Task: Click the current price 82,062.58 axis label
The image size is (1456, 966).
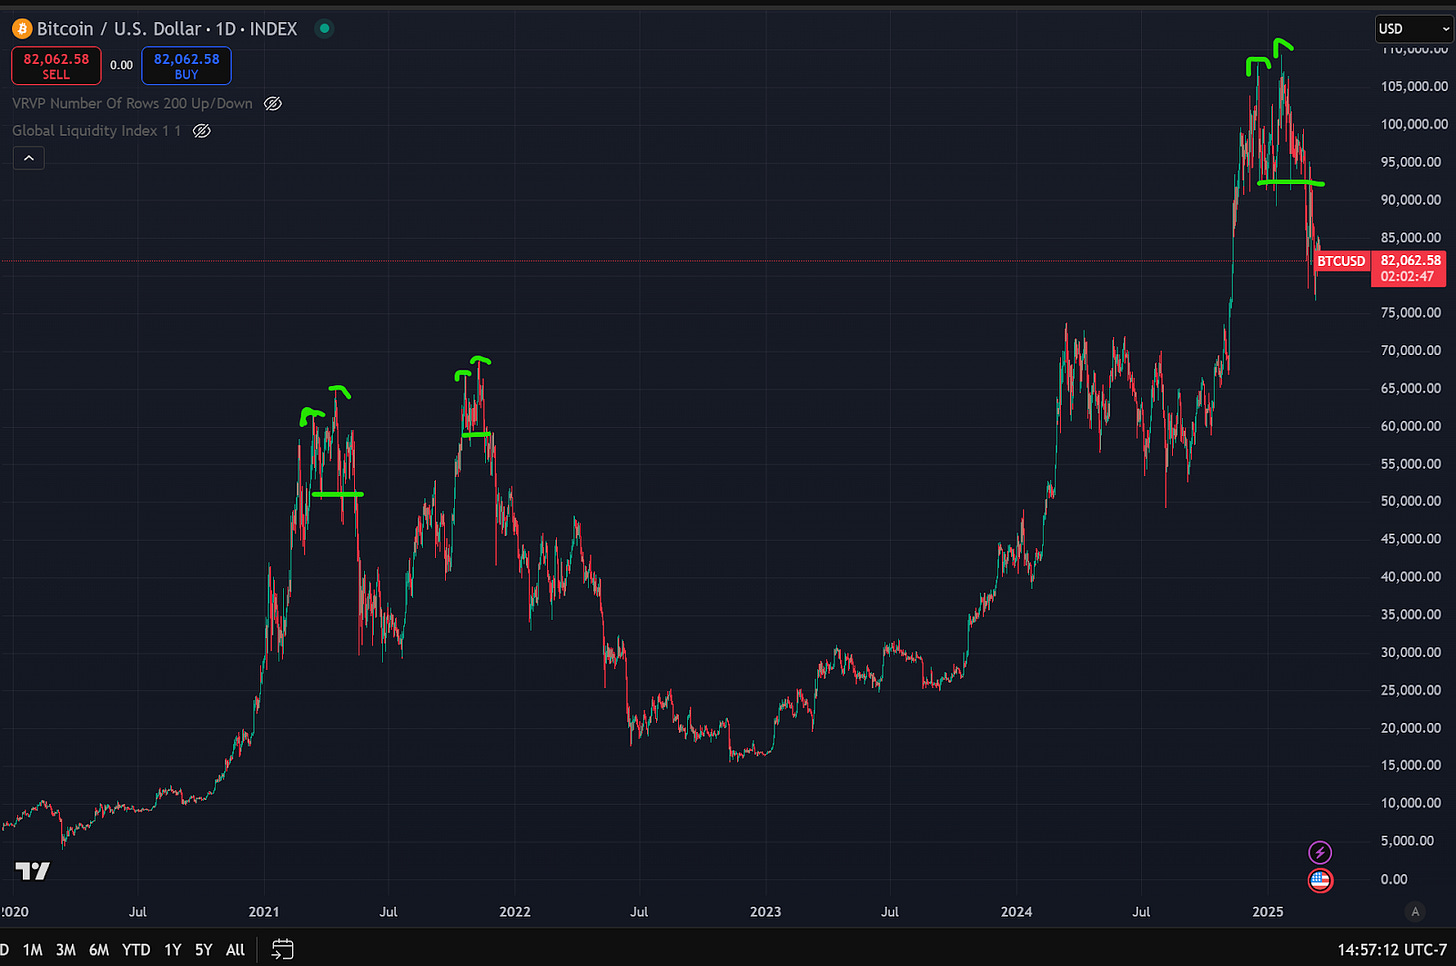Action: 1408,268
